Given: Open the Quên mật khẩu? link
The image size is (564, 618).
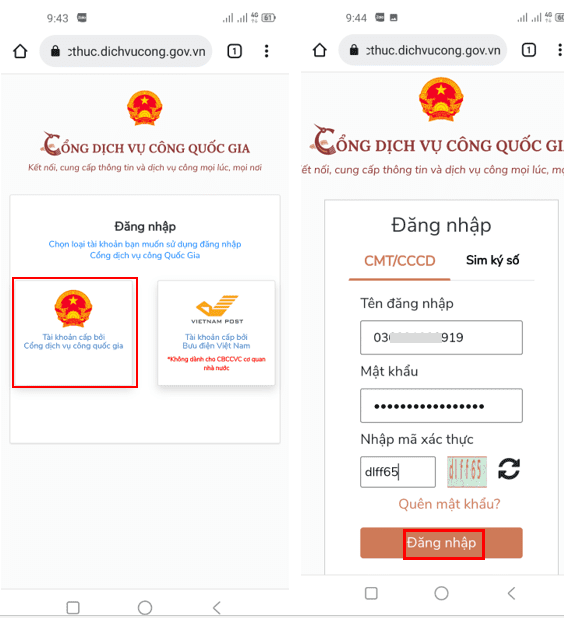Looking at the screenshot, I should (x=449, y=504).
